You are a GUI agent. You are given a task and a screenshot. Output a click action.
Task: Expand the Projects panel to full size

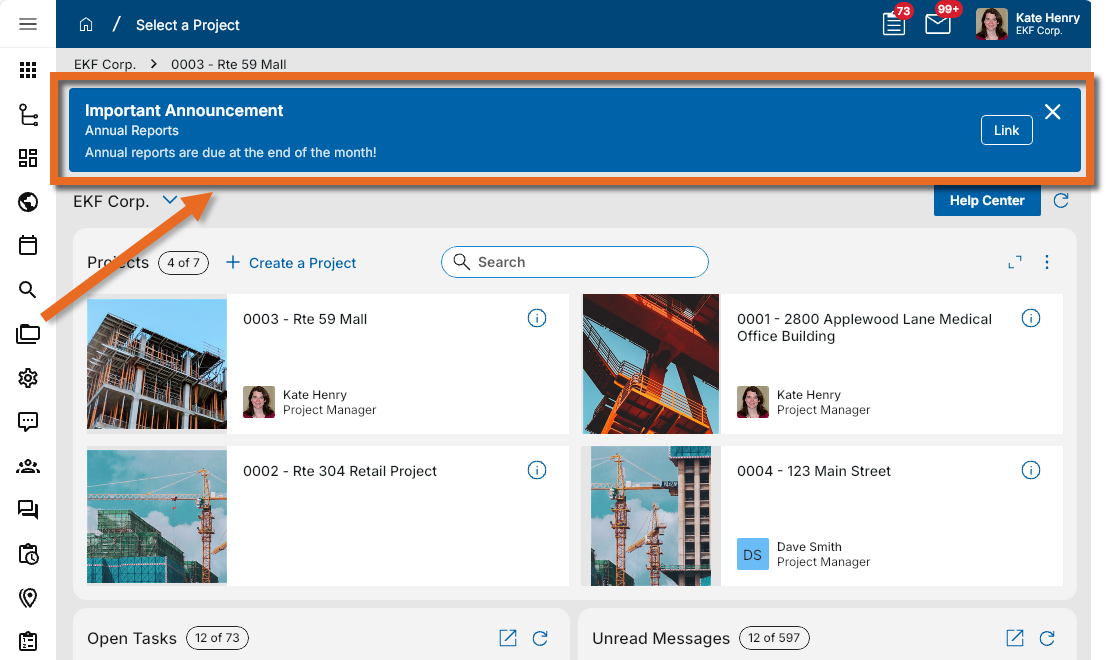pyautogui.click(x=1015, y=262)
